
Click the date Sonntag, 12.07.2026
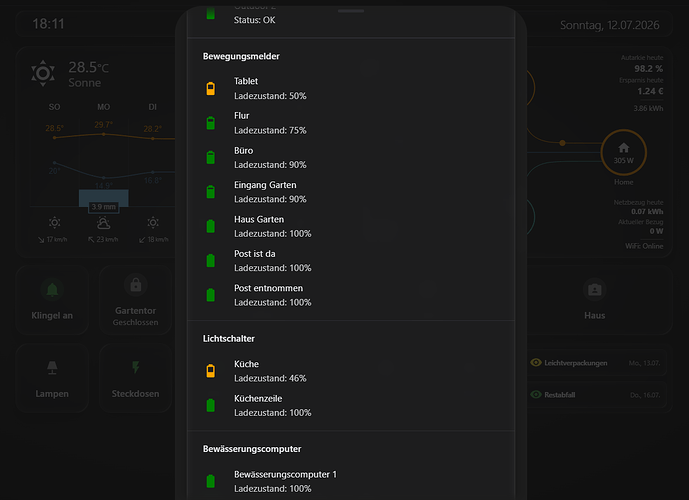point(609,25)
